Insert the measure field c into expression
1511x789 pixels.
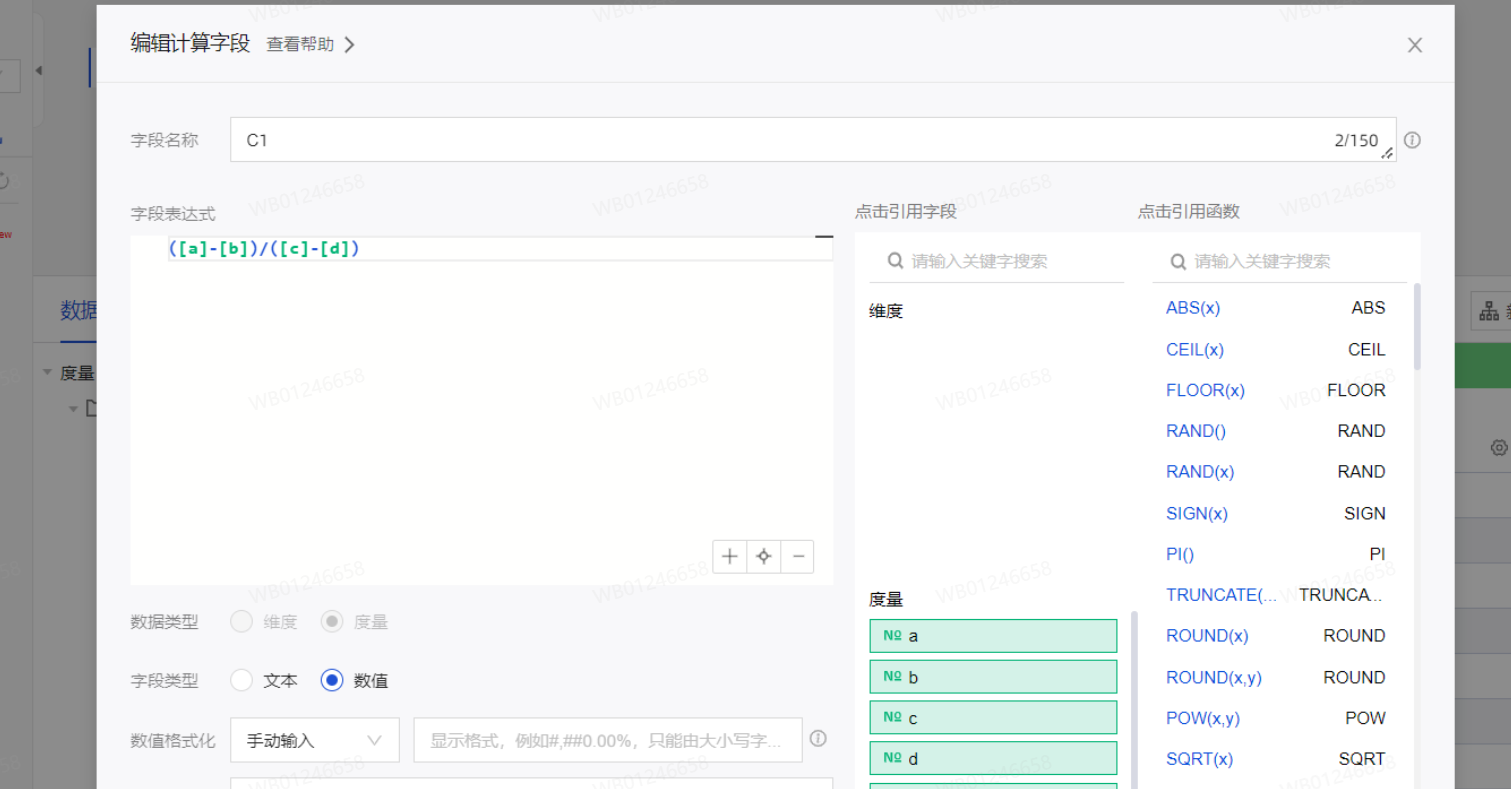click(992, 718)
